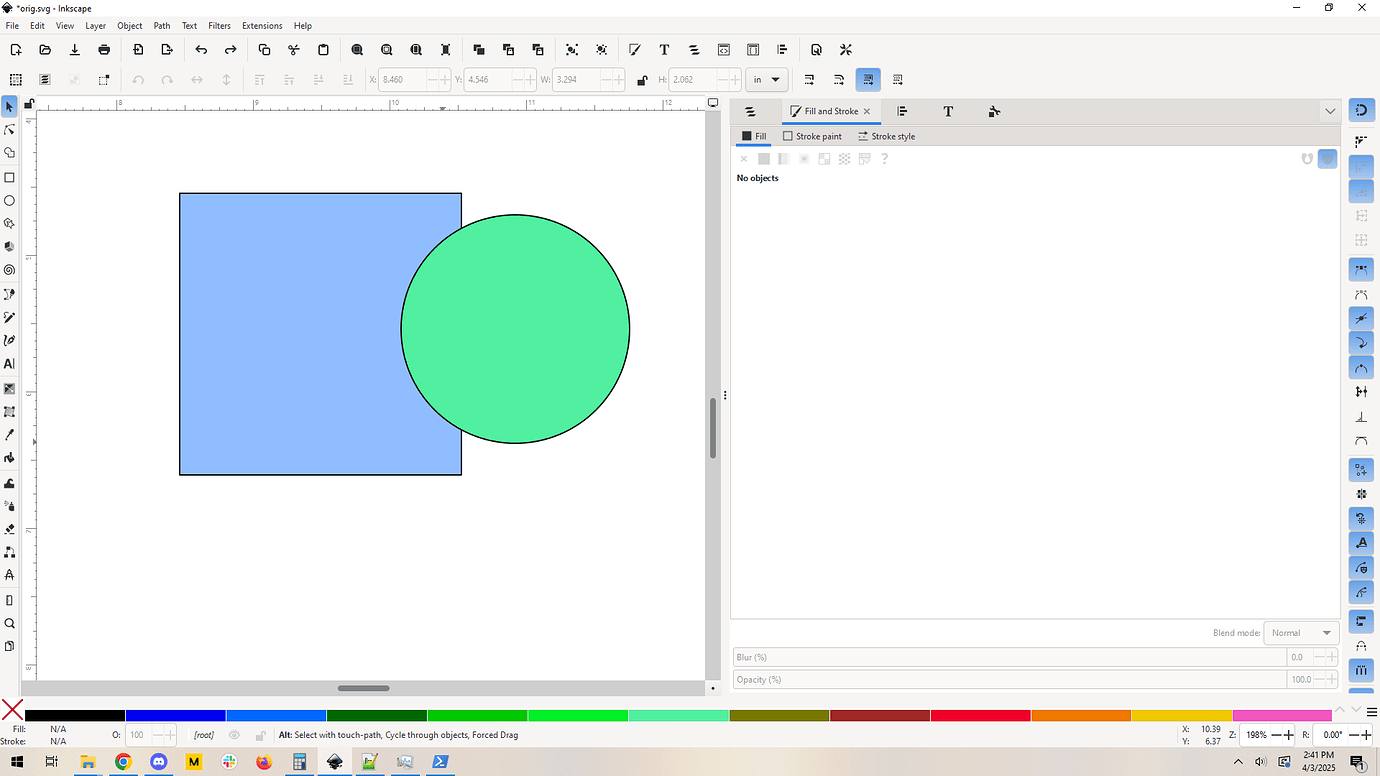The width and height of the screenshot is (1380, 776).
Task: Click the Opacity (%) slider field
Action: click(1009, 680)
